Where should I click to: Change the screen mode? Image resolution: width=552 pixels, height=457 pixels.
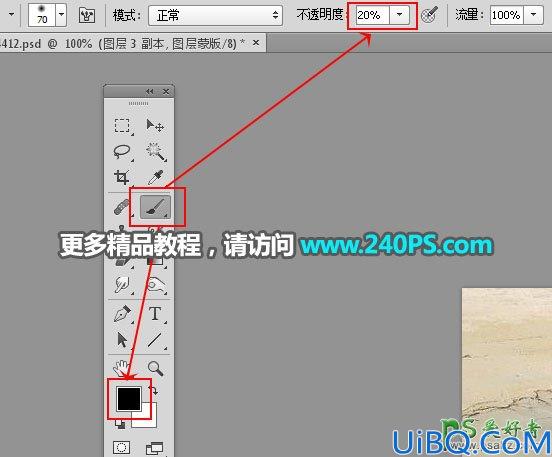[x=155, y=448]
